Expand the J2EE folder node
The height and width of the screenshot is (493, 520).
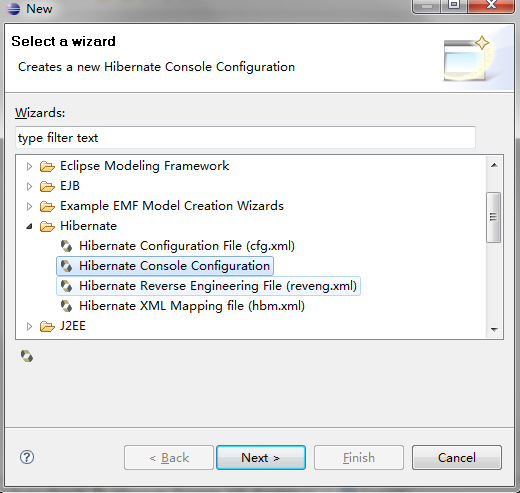(29, 326)
